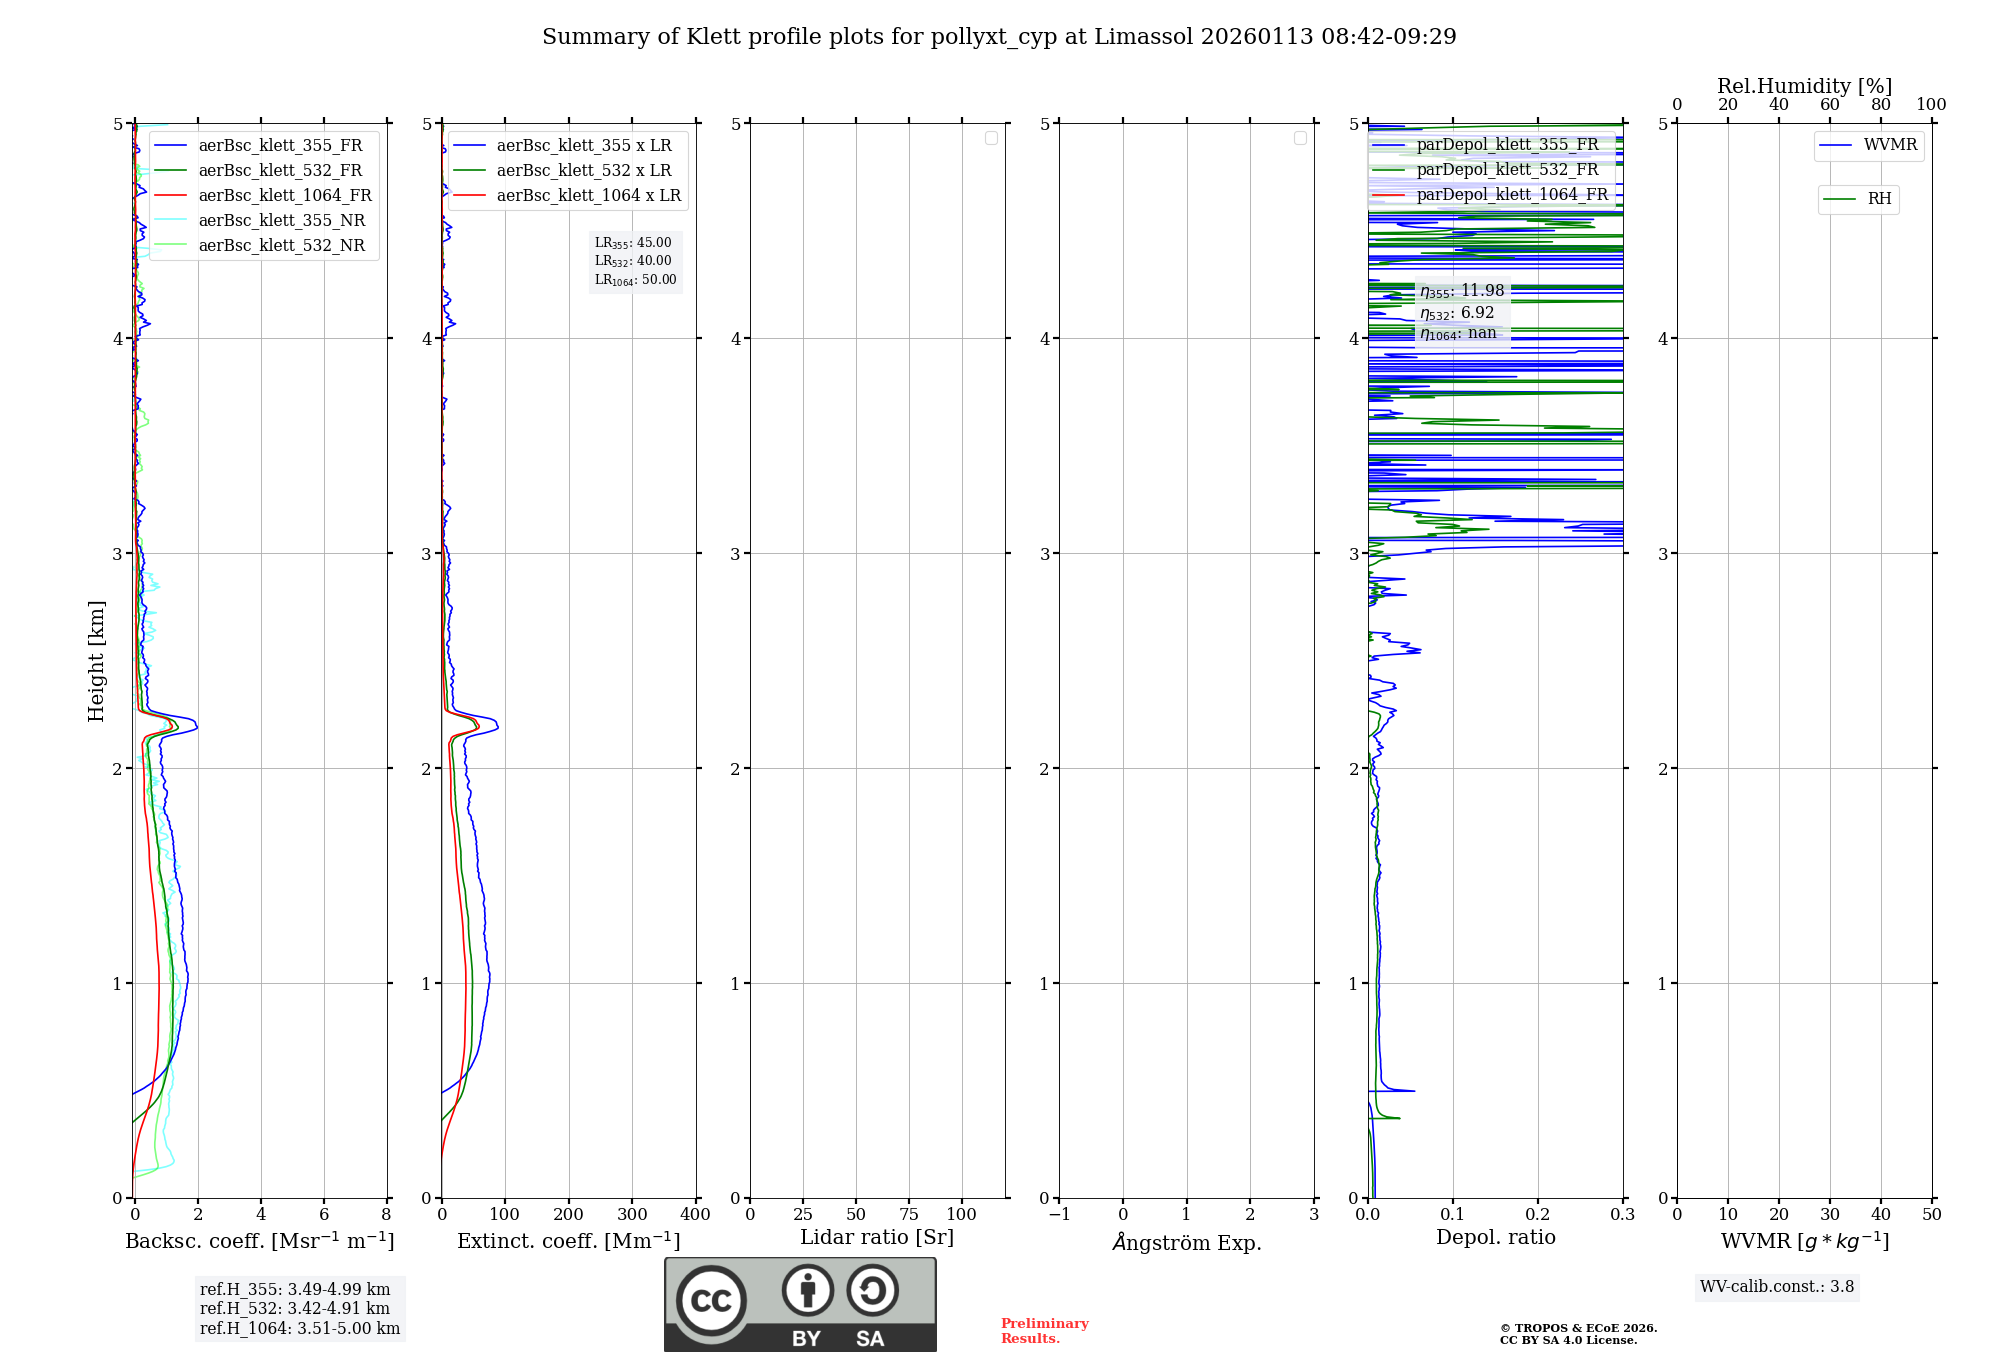Click the parDepol_klett_532_FR legend entry
2000x1360 pixels.
click(1507, 170)
